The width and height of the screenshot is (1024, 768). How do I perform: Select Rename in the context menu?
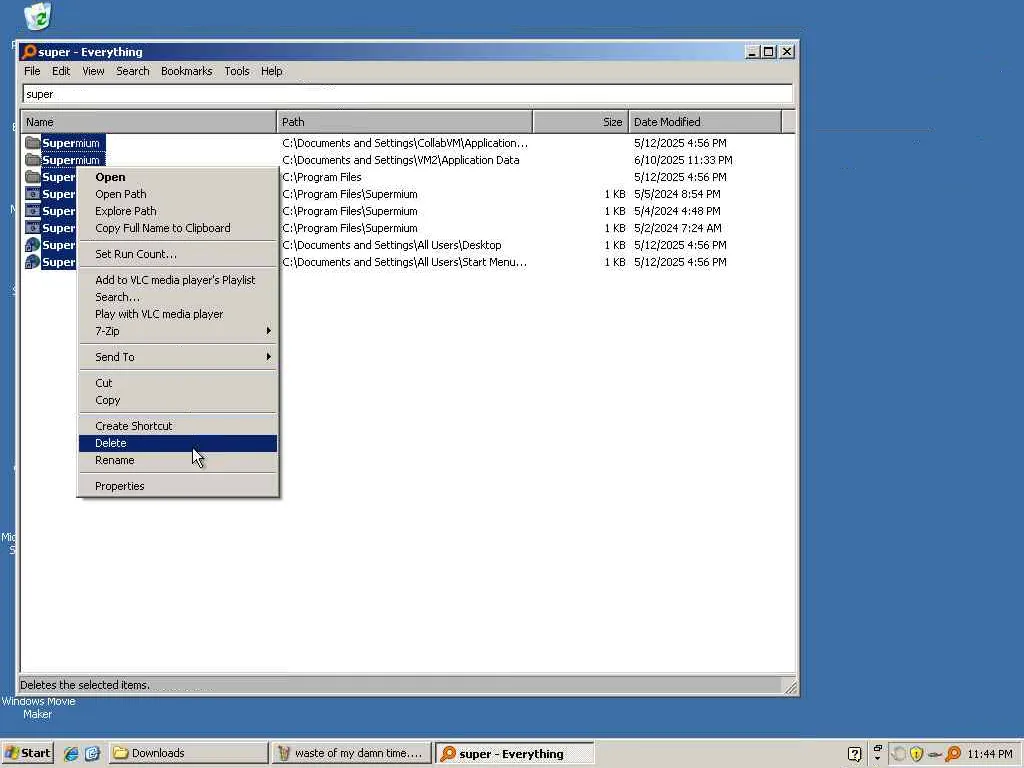click(x=178, y=460)
